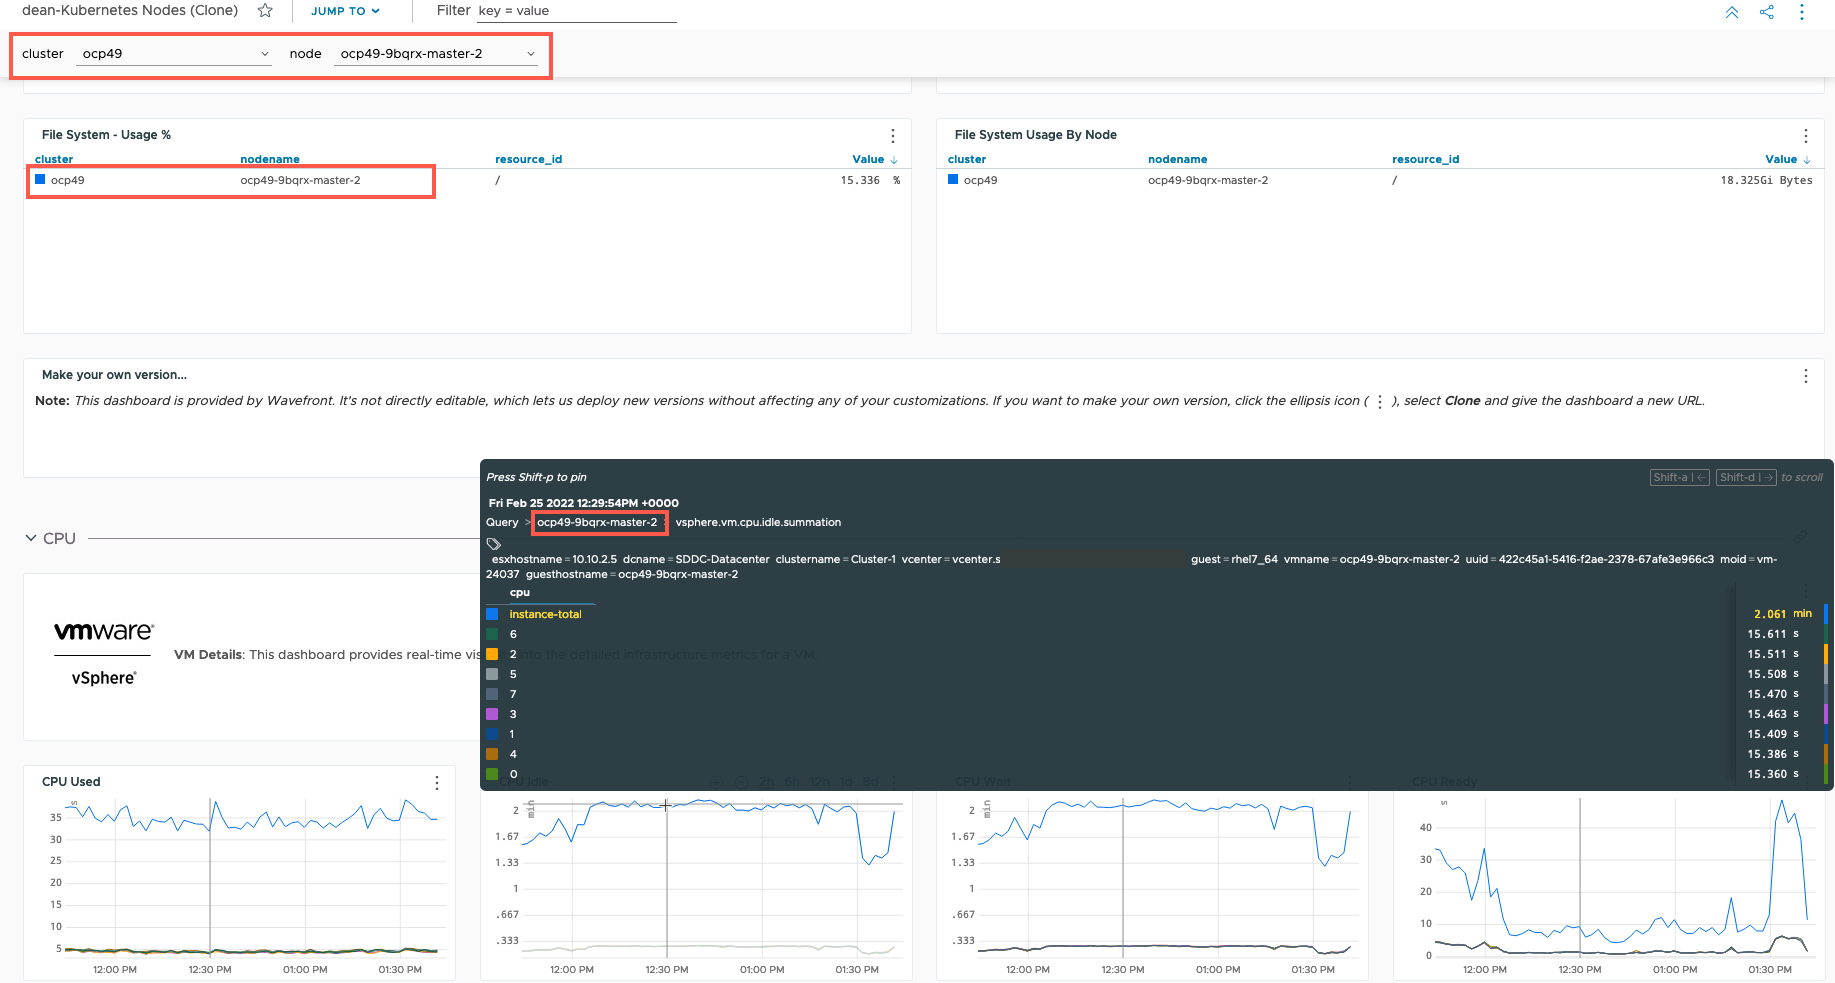Image resolution: width=1835 pixels, height=983 pixels.
Task: Select the 15.336 % value cell
Action: (x=870, y=181)
